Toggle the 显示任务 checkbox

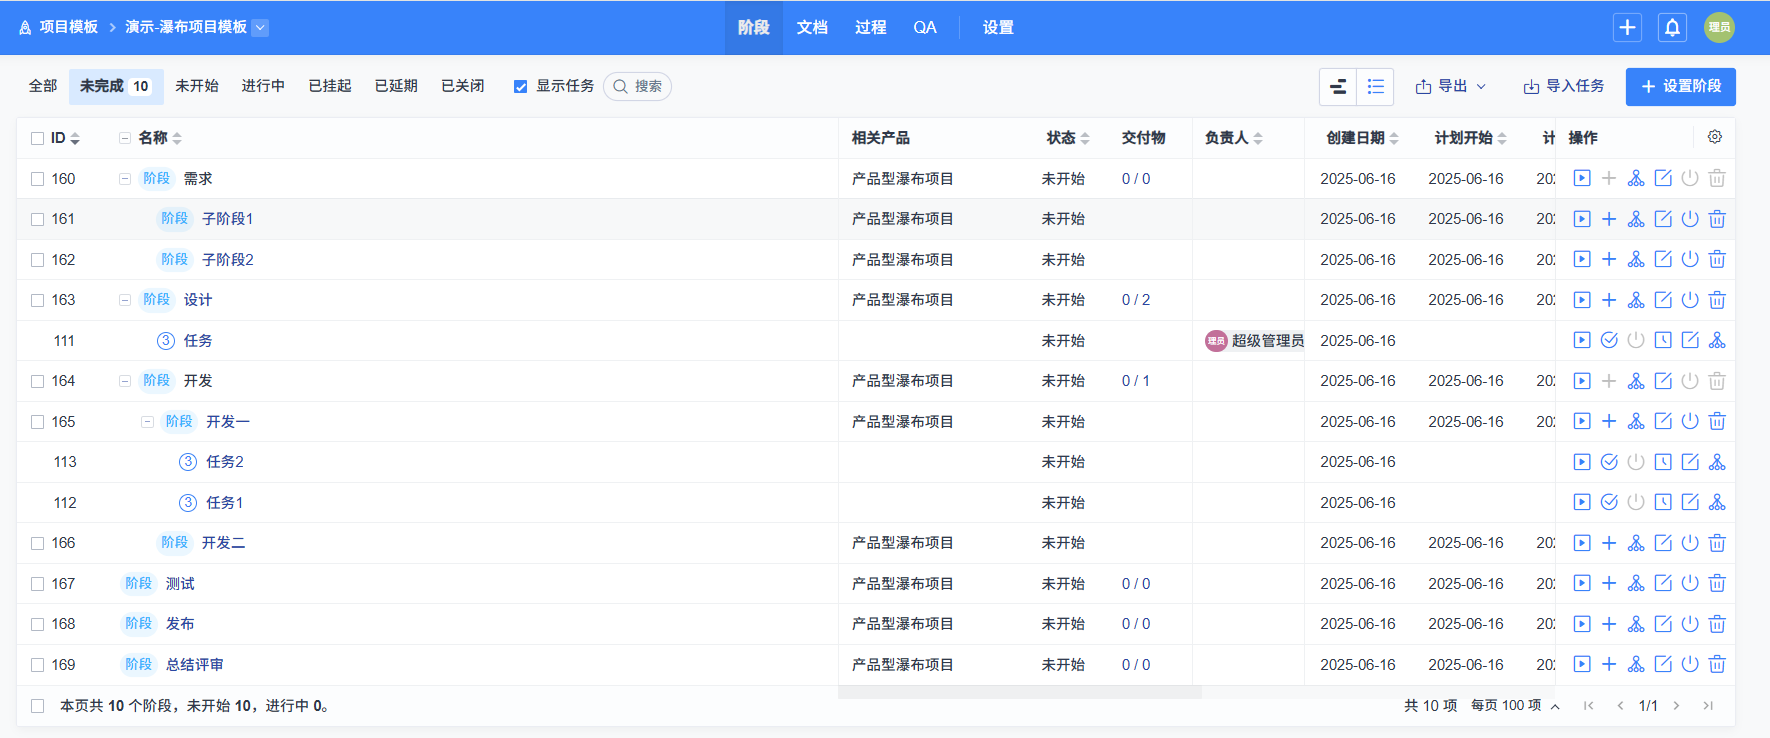click(520, 87)
